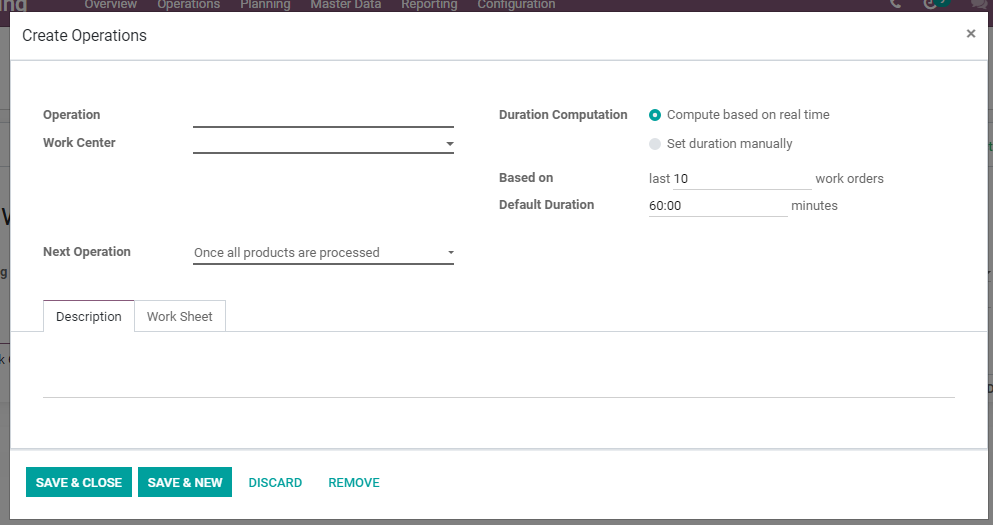The image size is (993, 525).
Task: Click the Remove button
Action: point(354,483)
